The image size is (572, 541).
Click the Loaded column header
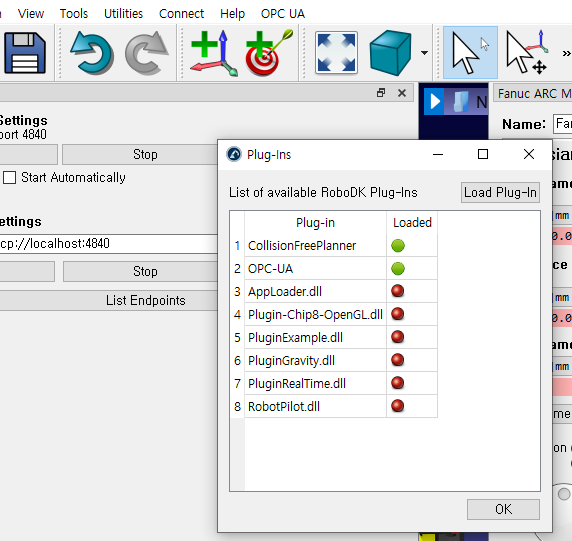[412, 223]
